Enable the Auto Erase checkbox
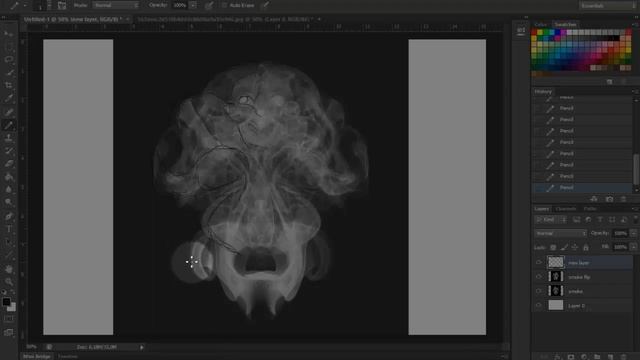640x360 pixels. tap(224, 5)
